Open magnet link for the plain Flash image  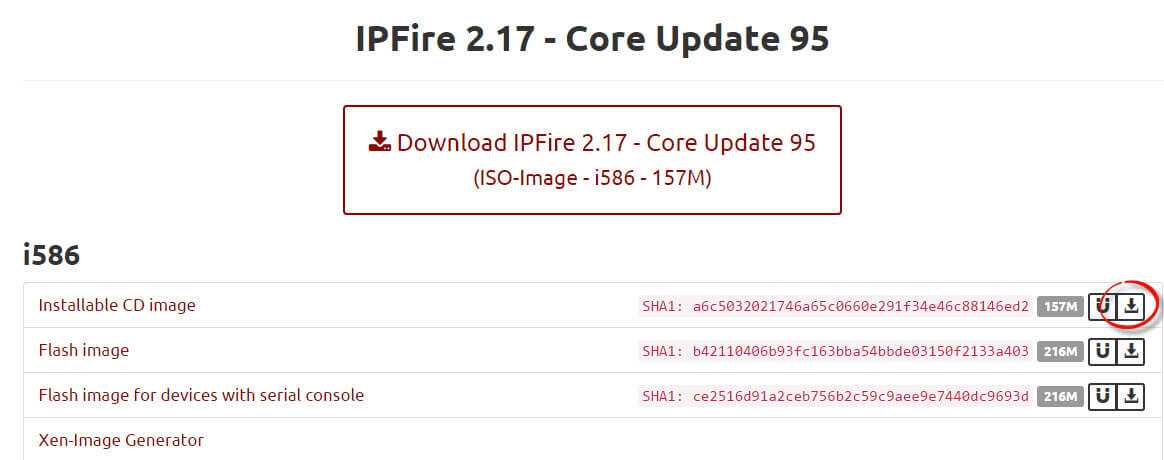[1102, 351]
